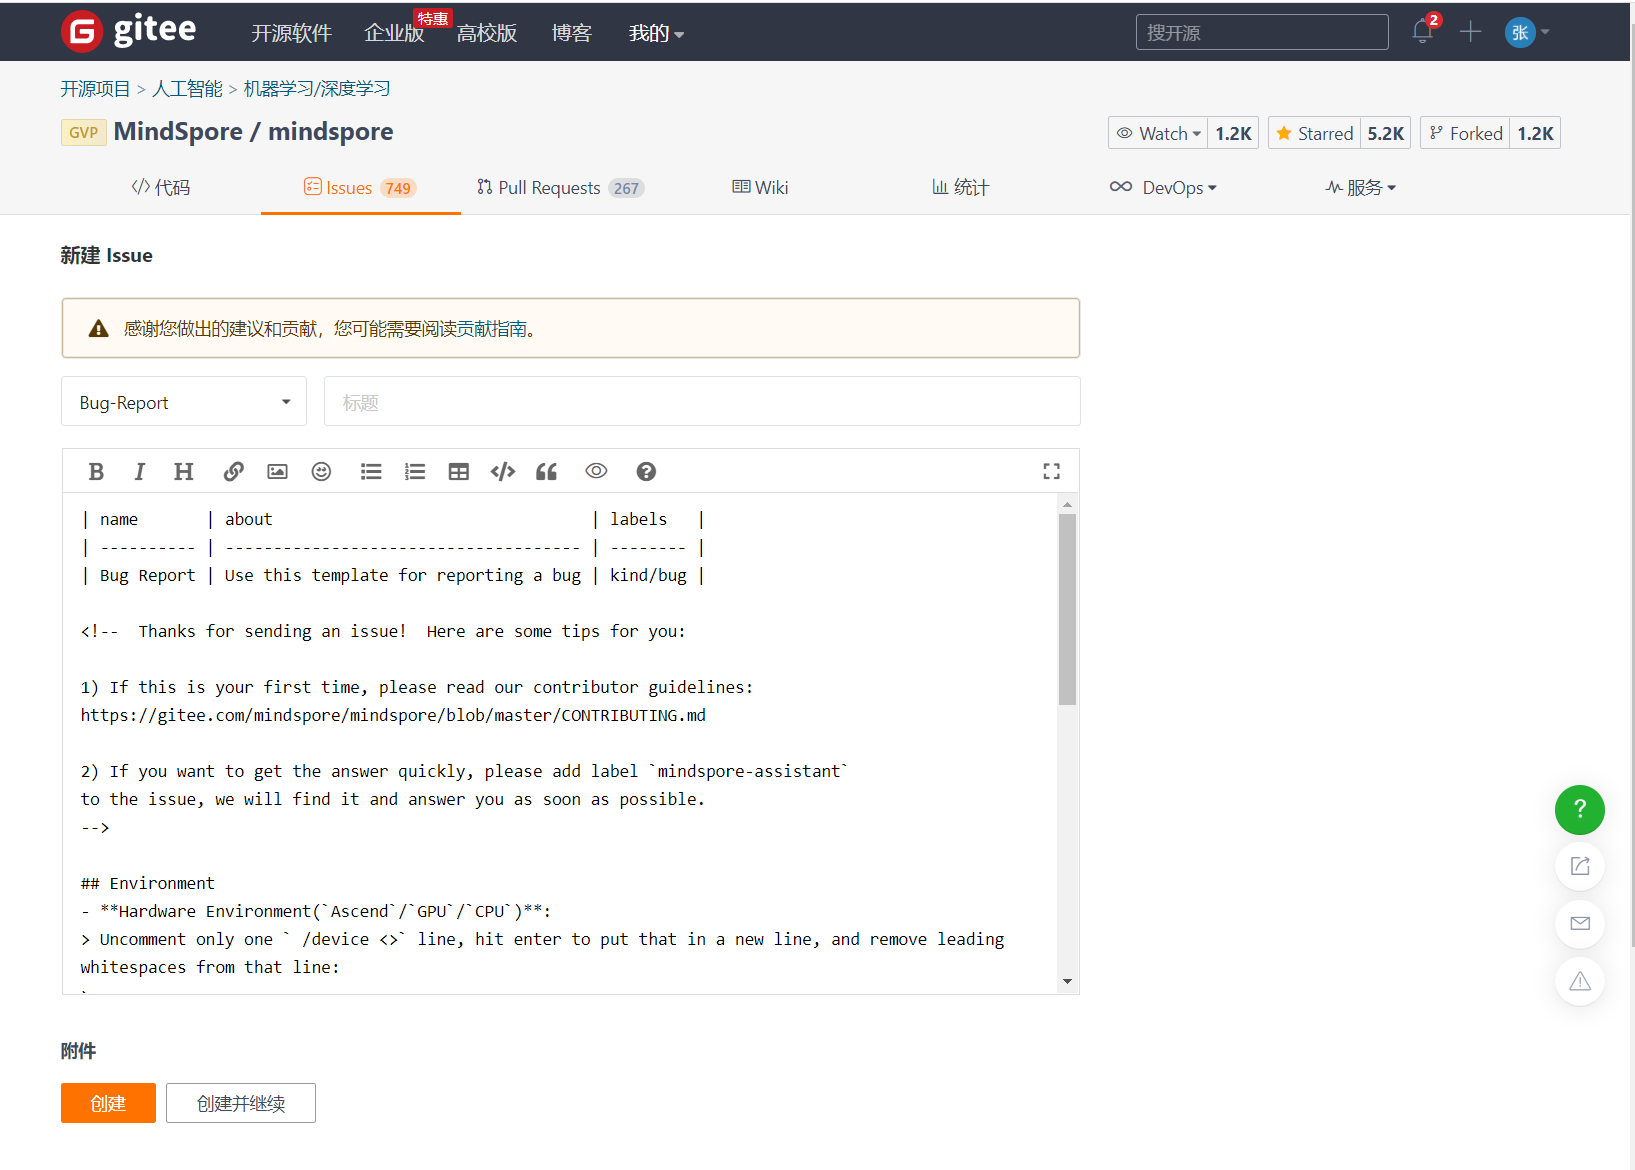This screenshot has width=1635, height=1170.
Task: Focus the 搜开源 search box
Action: point(1262,32)
